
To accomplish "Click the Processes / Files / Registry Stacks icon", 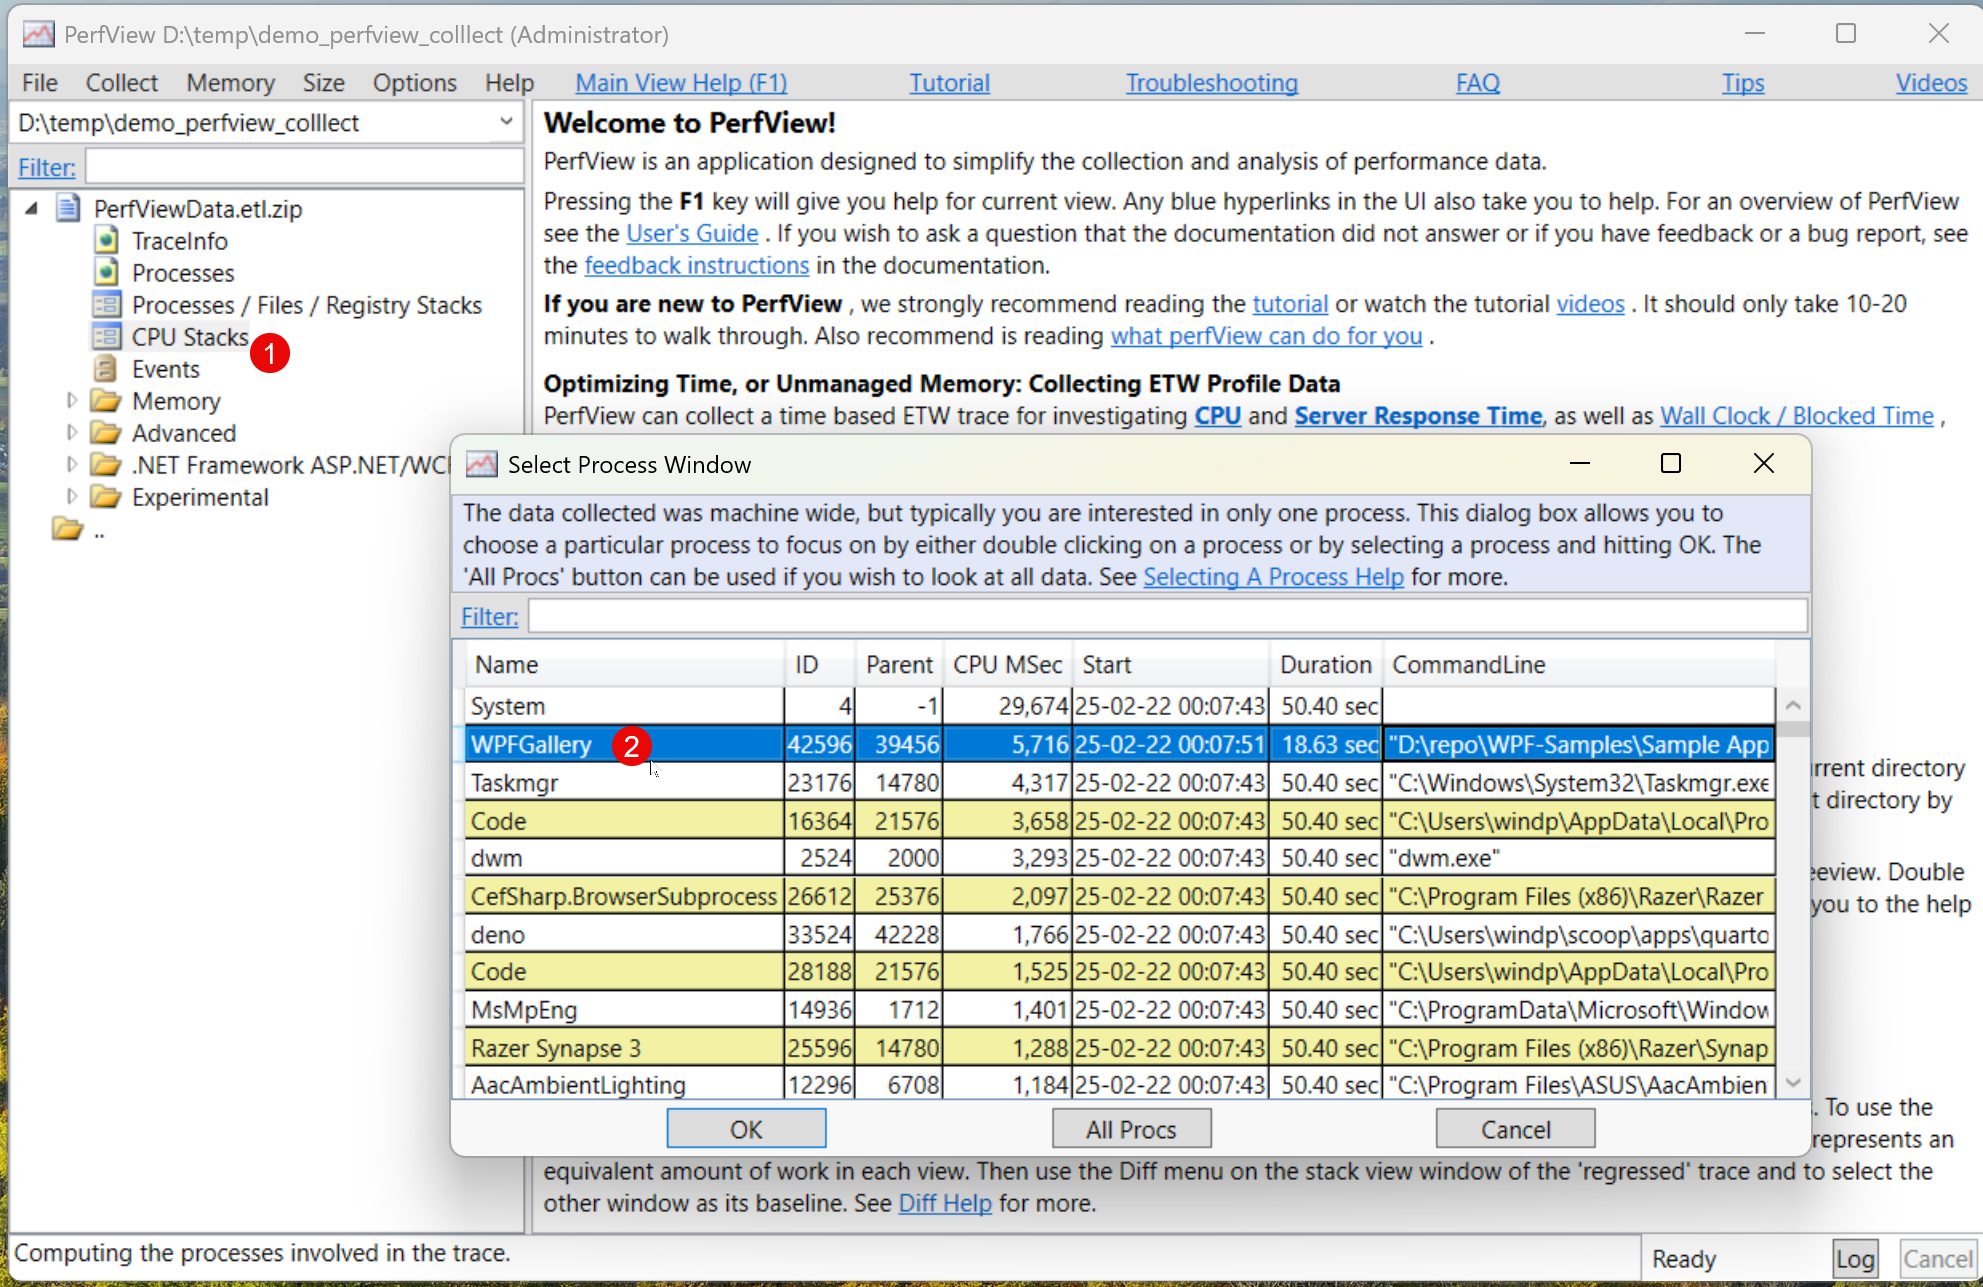I will [106, 304].
